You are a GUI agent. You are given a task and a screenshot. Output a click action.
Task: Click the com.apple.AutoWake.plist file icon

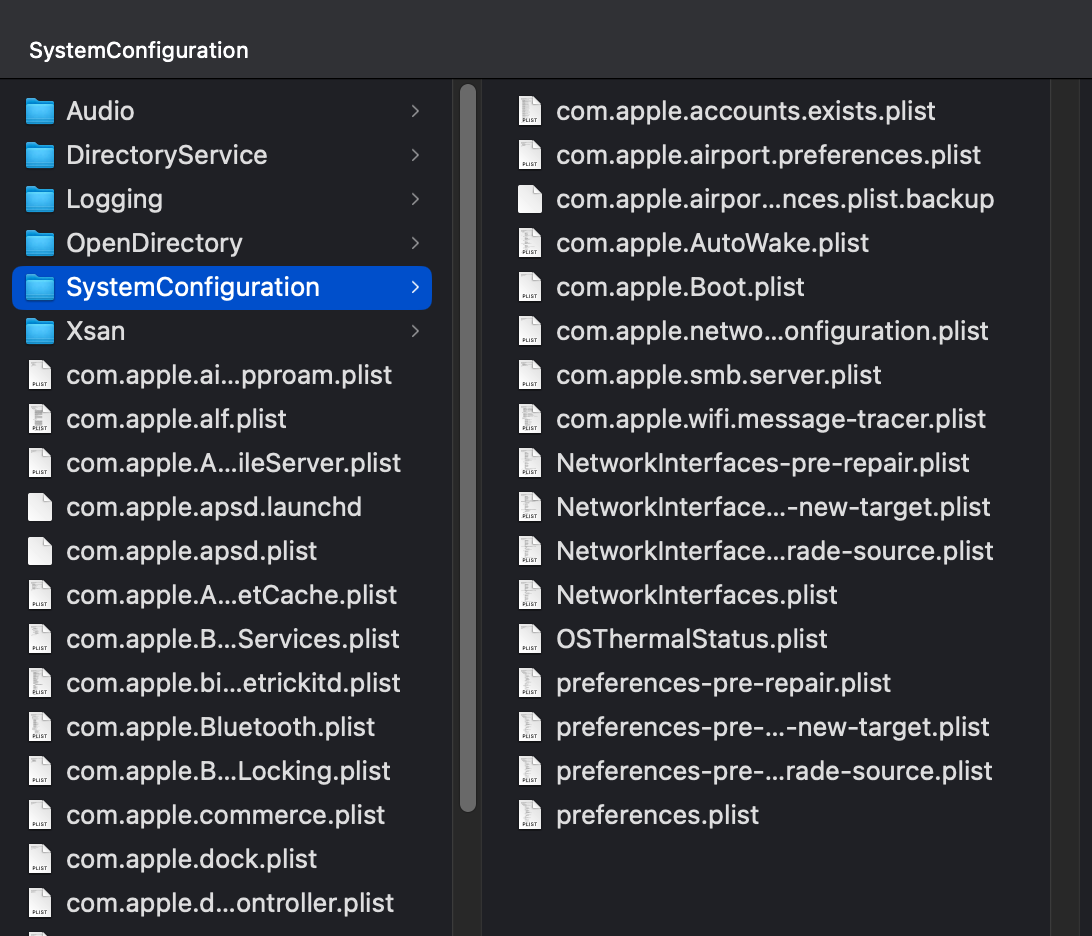click(x=530, y=243)
